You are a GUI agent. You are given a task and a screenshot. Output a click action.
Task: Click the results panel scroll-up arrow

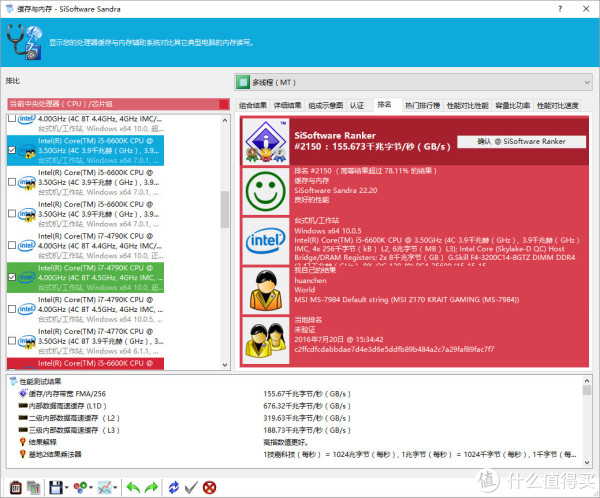pyautogui.click(x=587, y=380)
